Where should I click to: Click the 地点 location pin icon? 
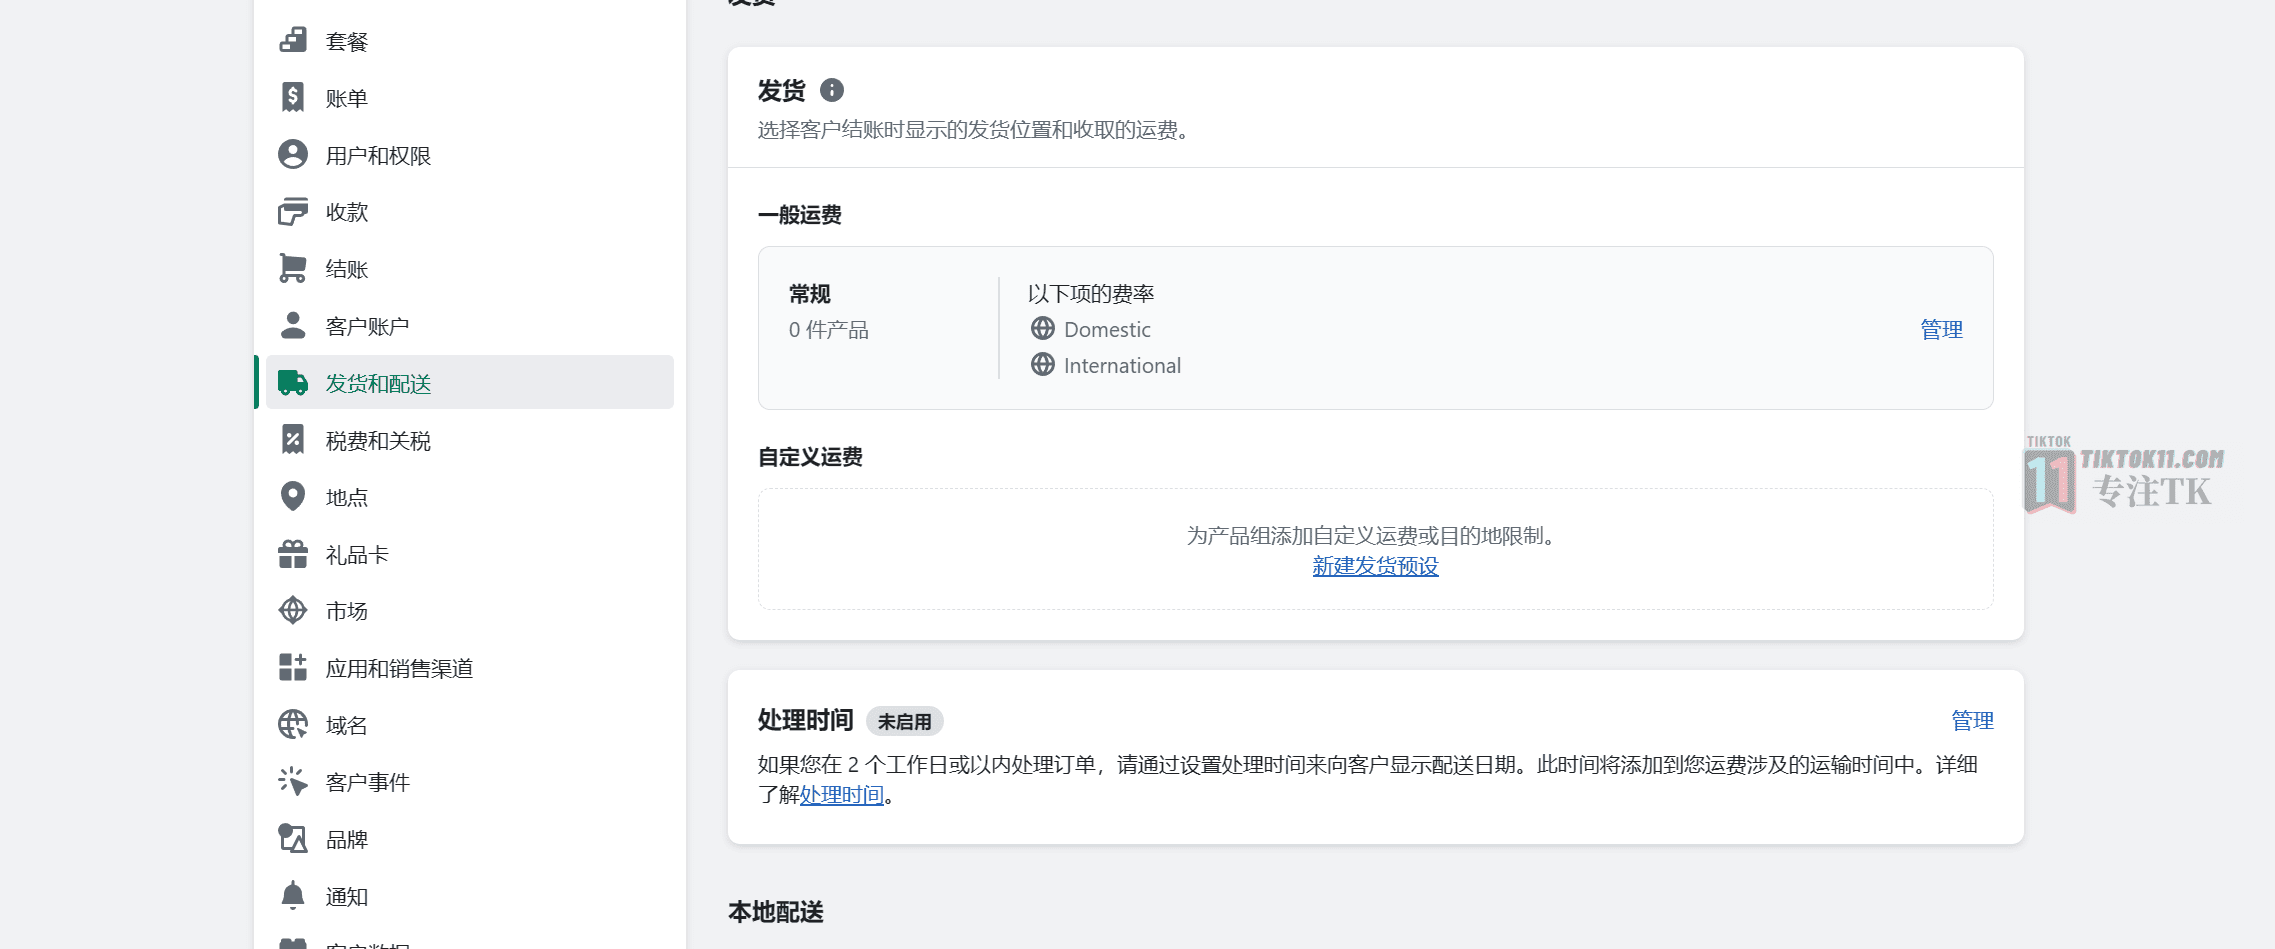pos(293,497)
